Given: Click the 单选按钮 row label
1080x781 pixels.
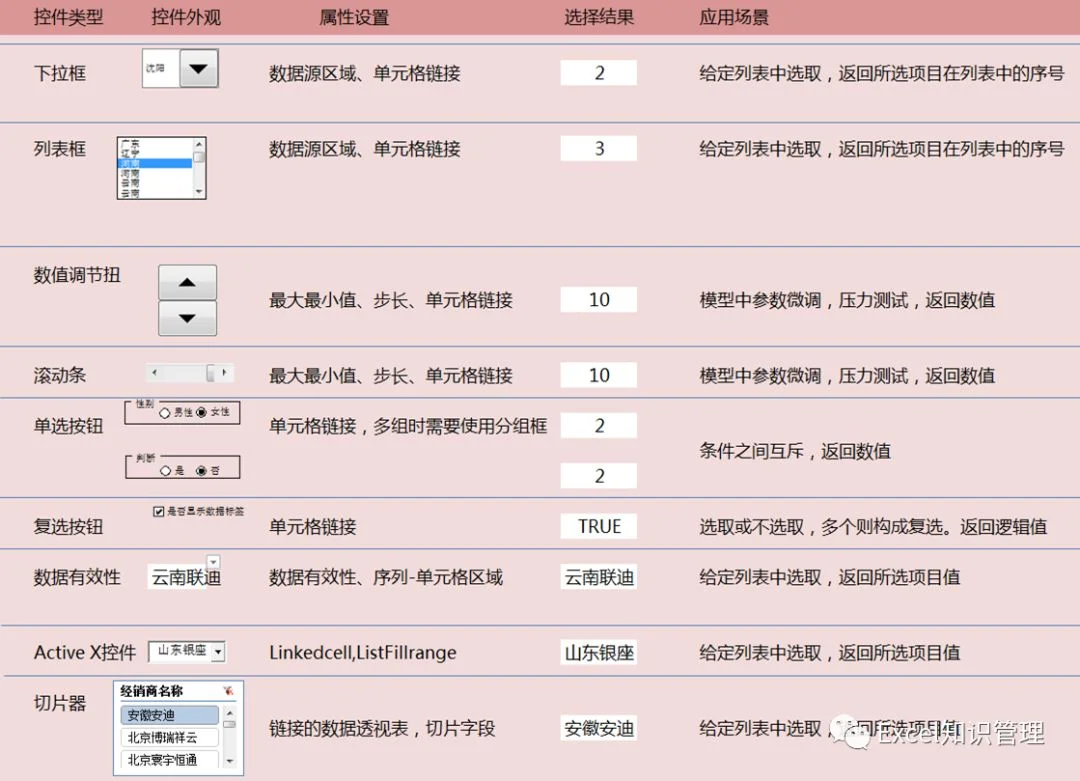Looking at the screenshot, I should point(68,426).
